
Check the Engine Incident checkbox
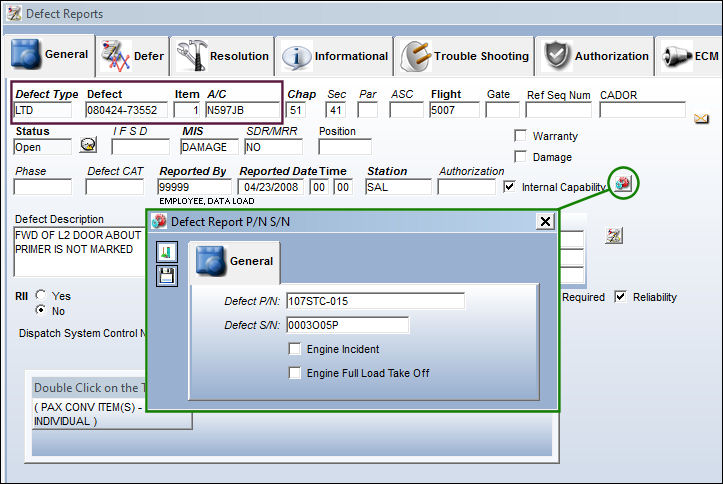pyautogui.click(x=295, y=348)
